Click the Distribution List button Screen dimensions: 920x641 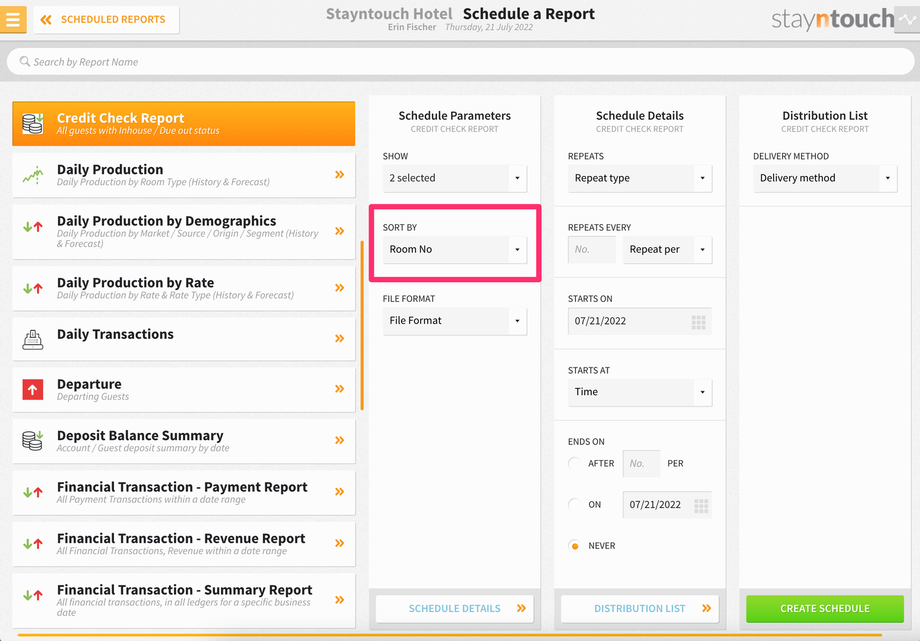640,609
